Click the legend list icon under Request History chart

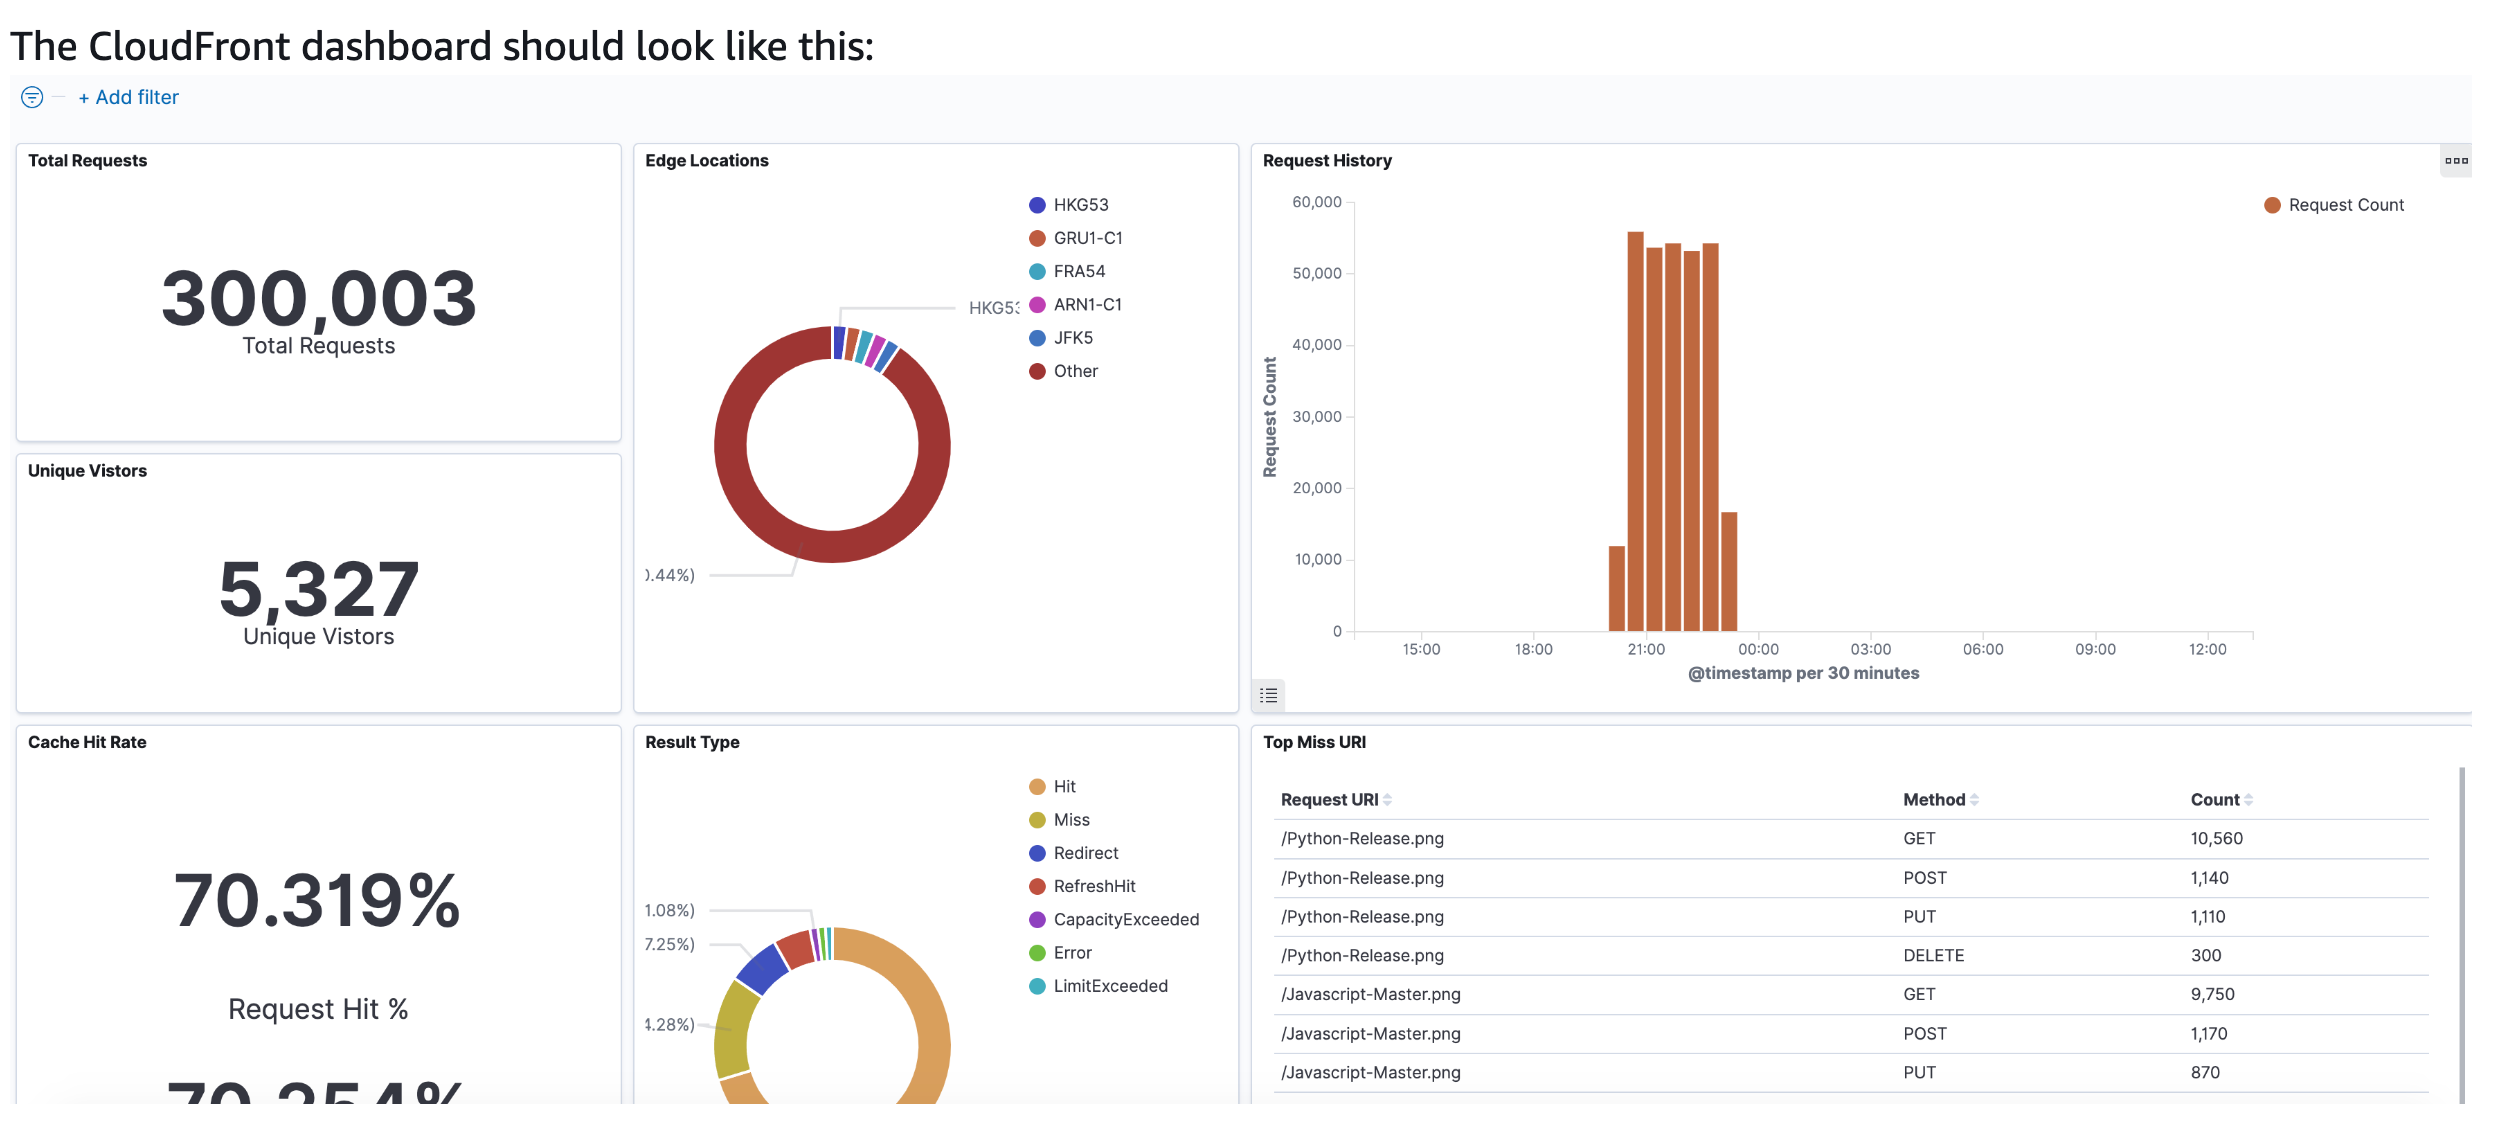click(1268, 696)
